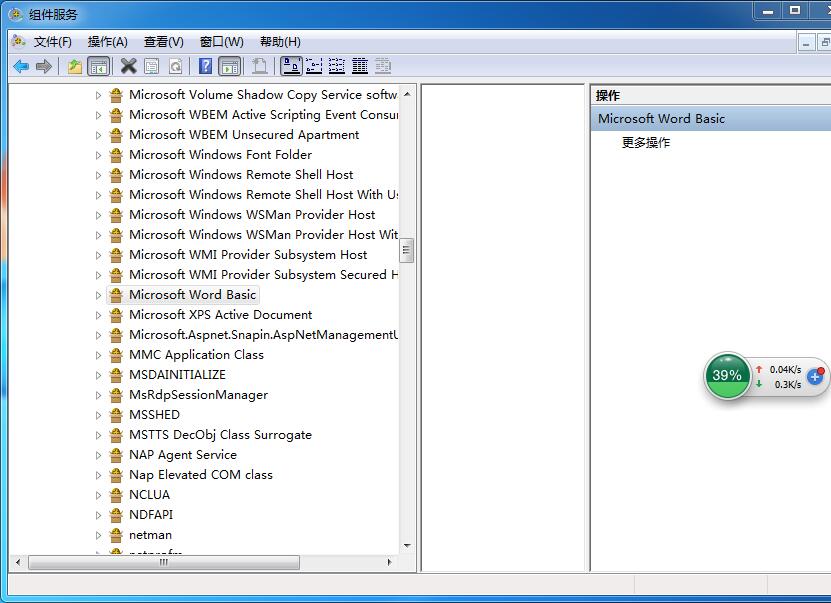The image size is (831, 603).
Task: Click icon beside Microsoft WMI Provider Subsystem Secured
Action: tap(116, 275)
